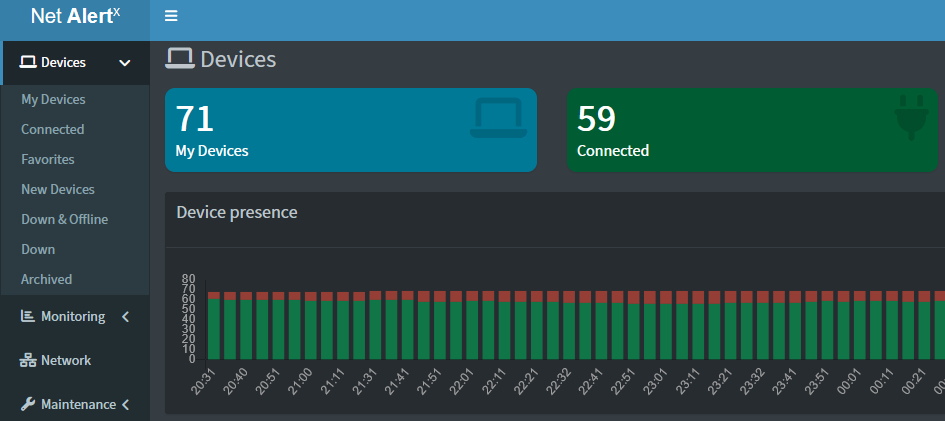The width and height of the screenshot is (945, 421).
Task: Open My Devices in sidebar
Action: pos(53,100)
